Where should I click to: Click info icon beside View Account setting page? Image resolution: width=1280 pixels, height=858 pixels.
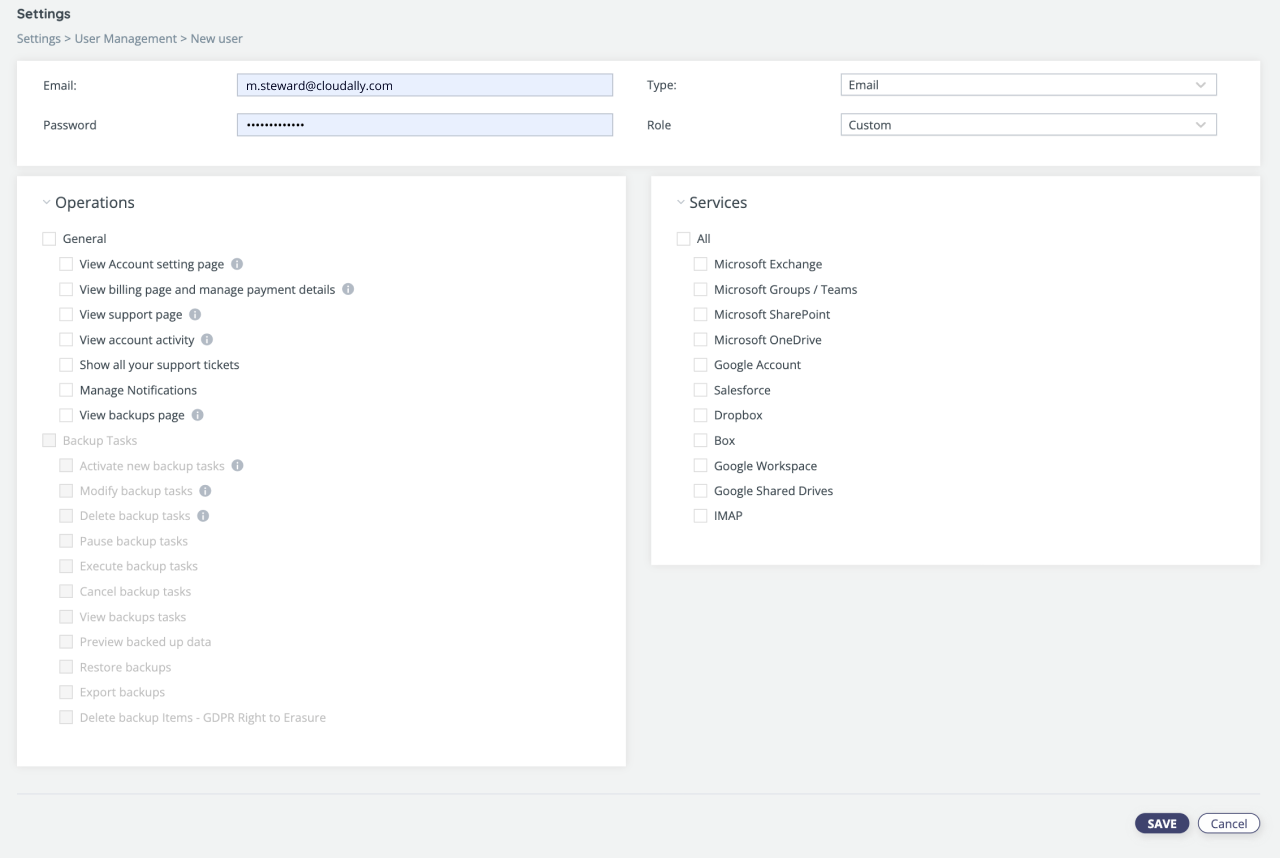(237, 264)
